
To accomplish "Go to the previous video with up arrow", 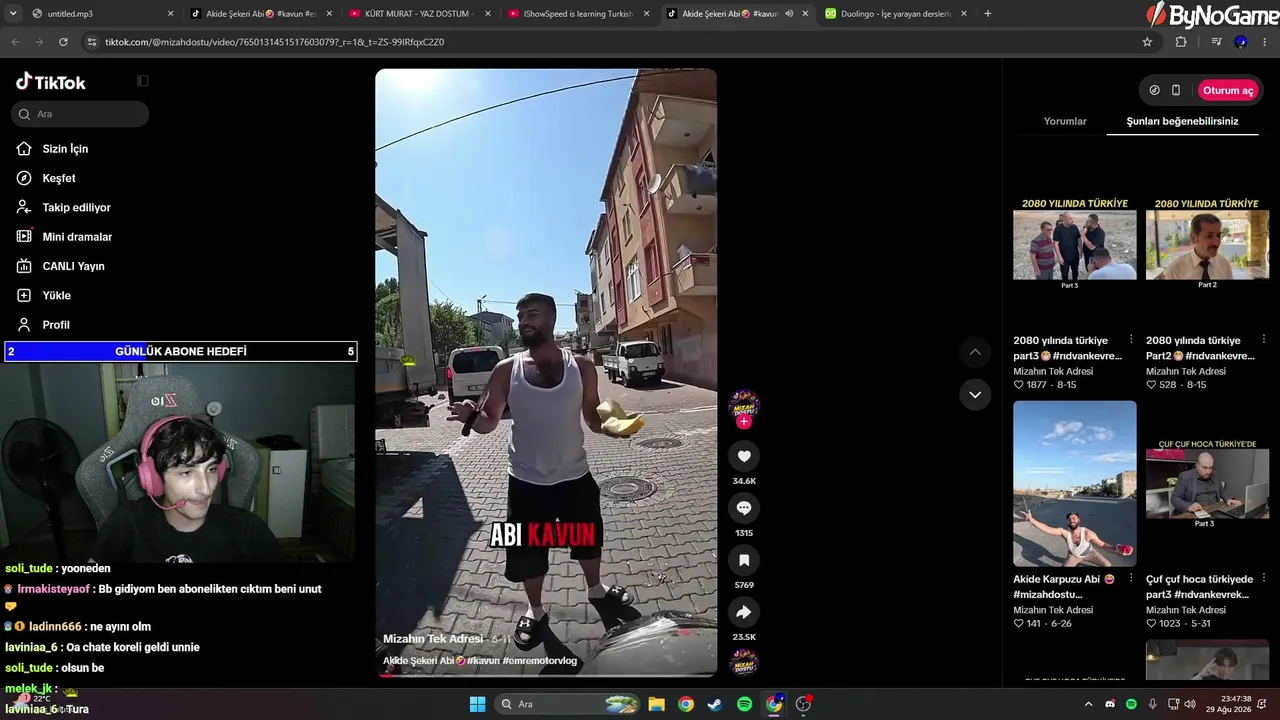I will click(x=975, y=352).
